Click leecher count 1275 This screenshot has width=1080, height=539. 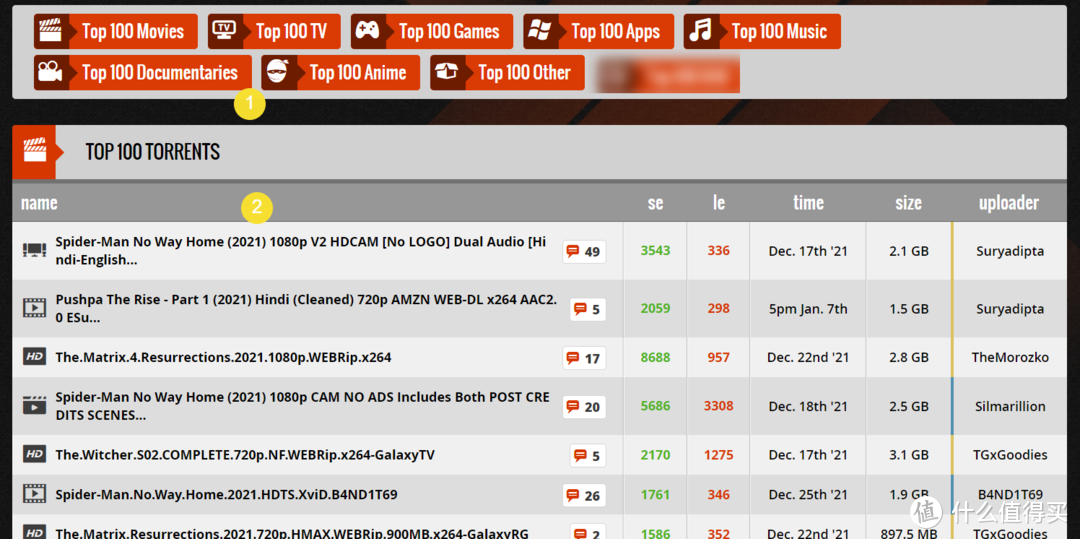pyautogui.click(x=718, y=455)
